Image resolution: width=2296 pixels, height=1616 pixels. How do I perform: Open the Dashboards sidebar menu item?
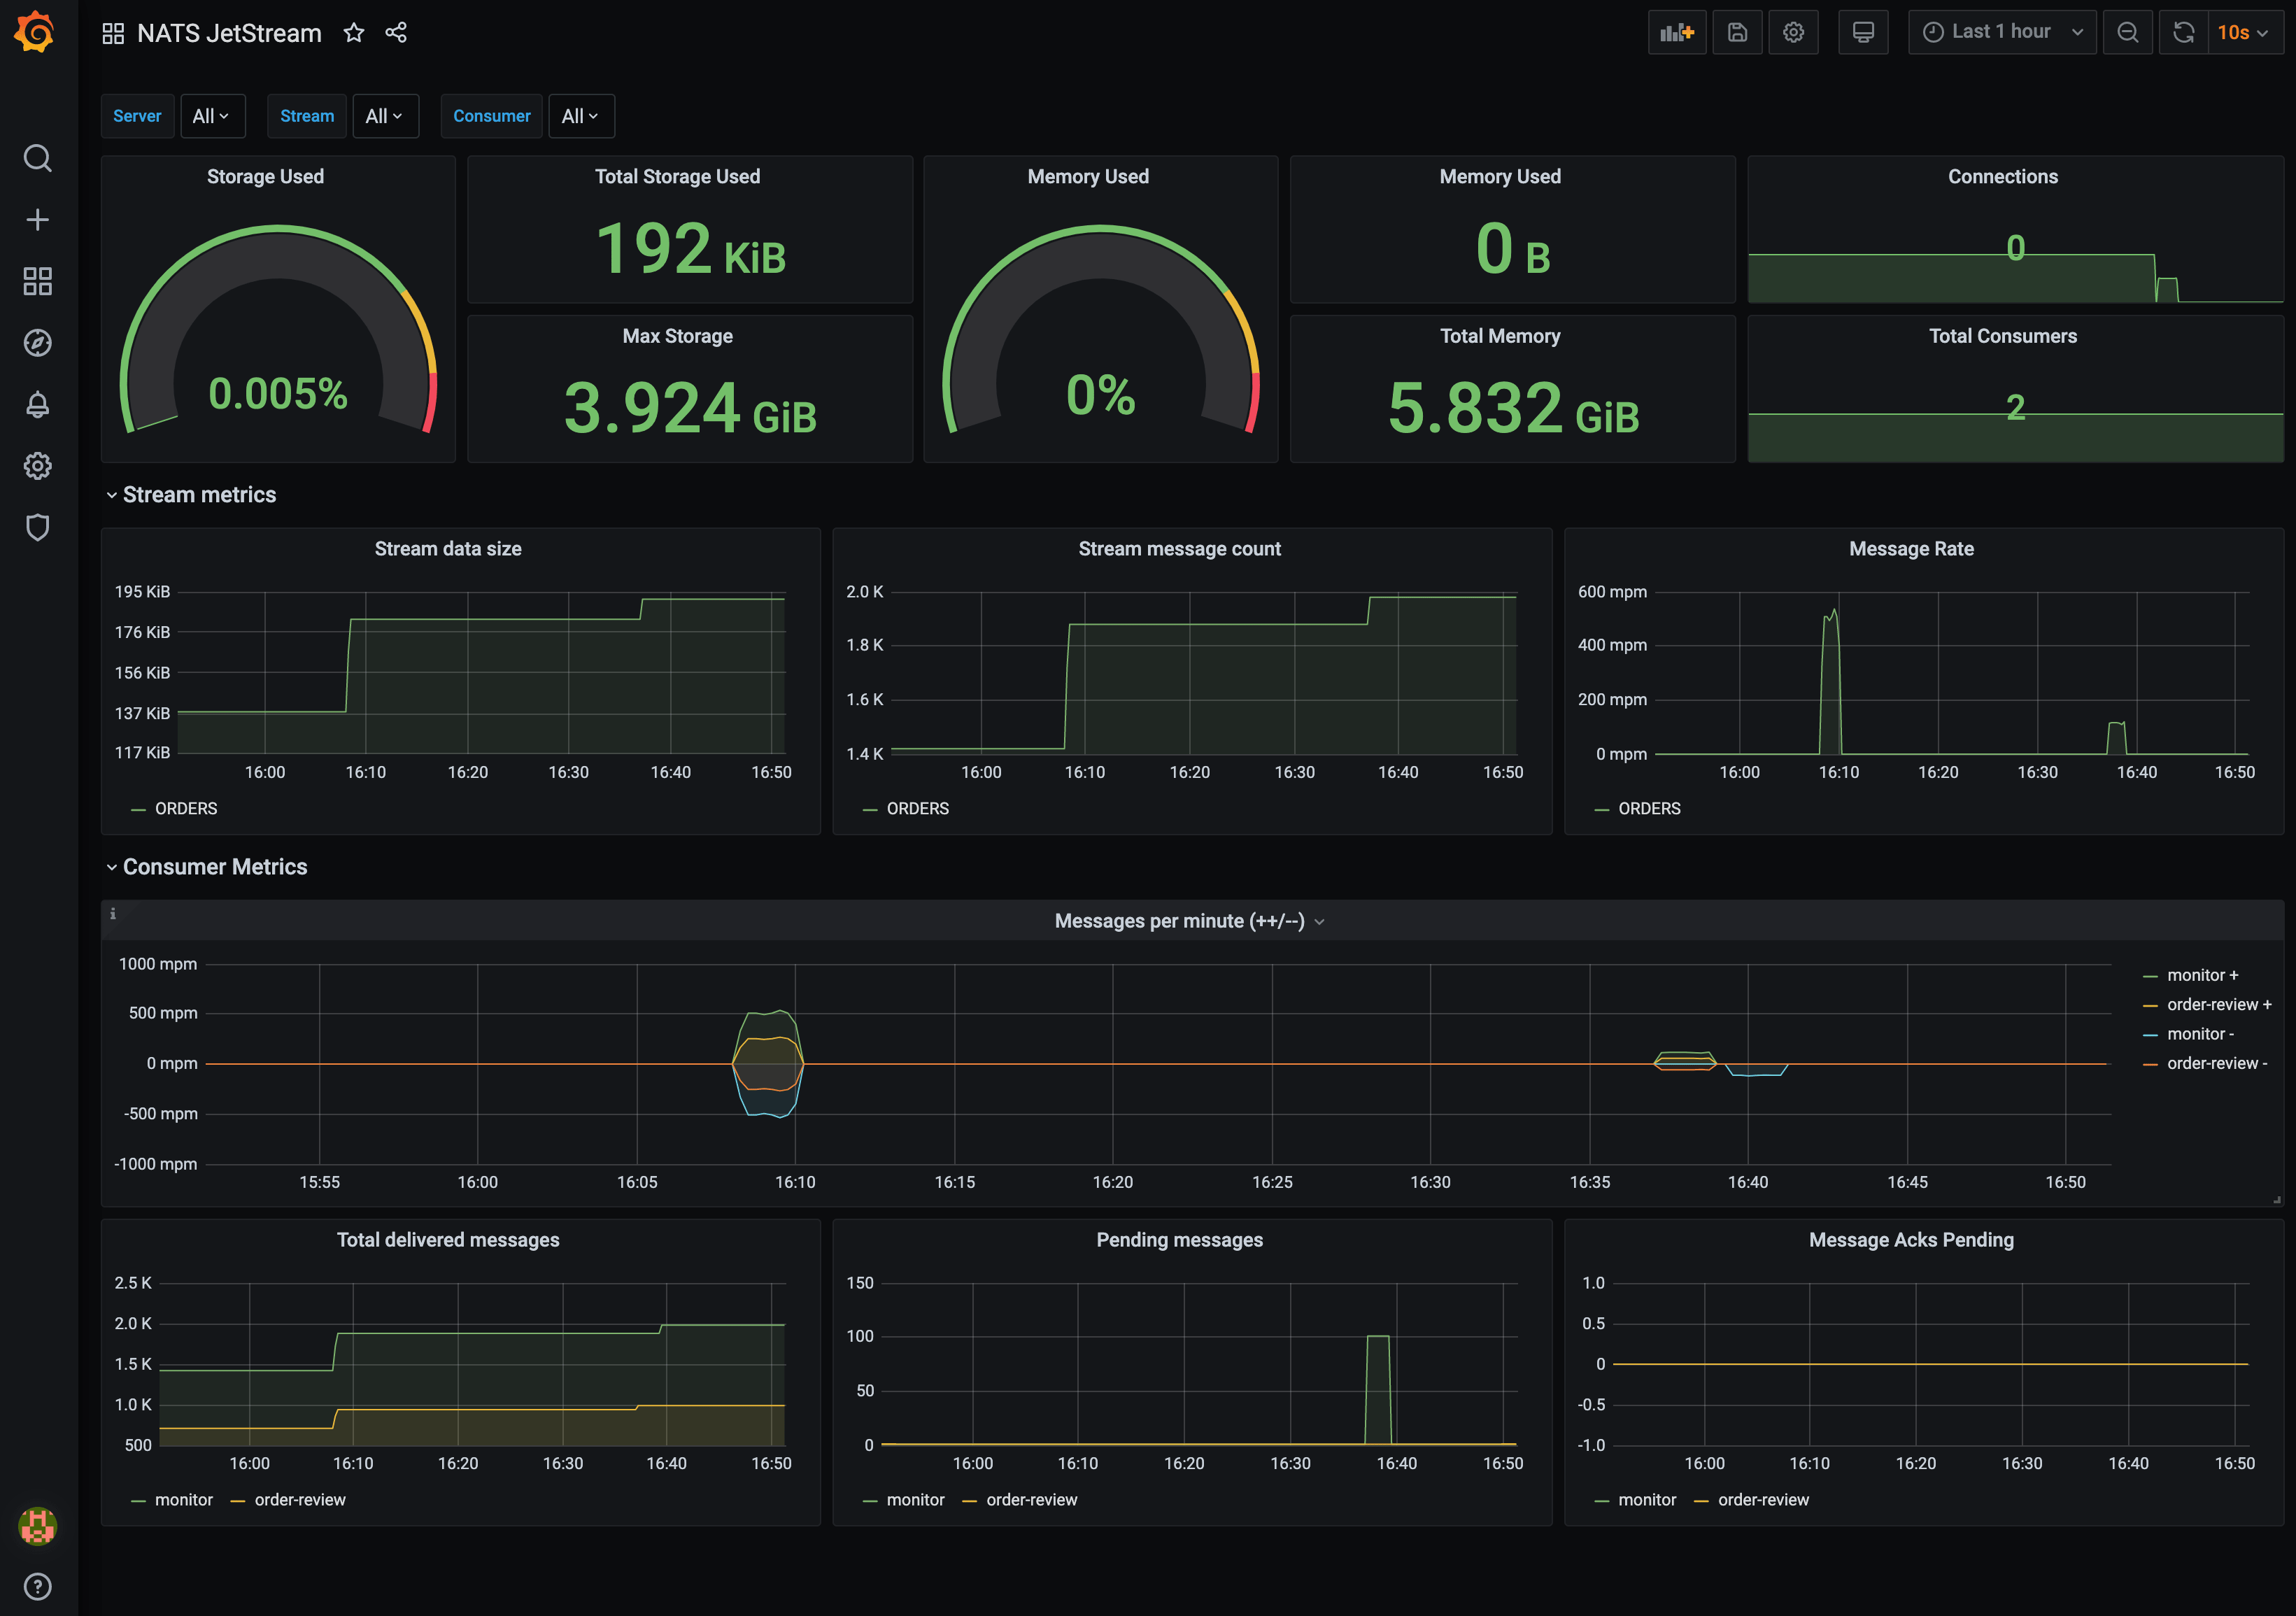[x=37, y=281]
